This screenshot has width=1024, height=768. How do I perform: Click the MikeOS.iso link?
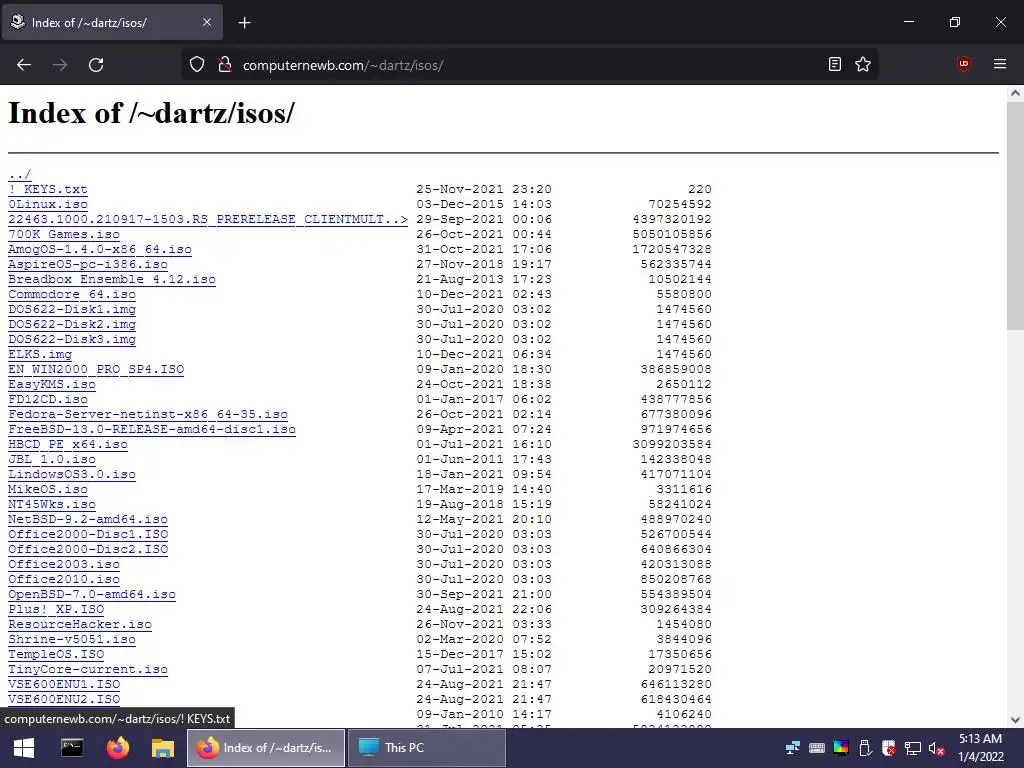tap(48, 490)
